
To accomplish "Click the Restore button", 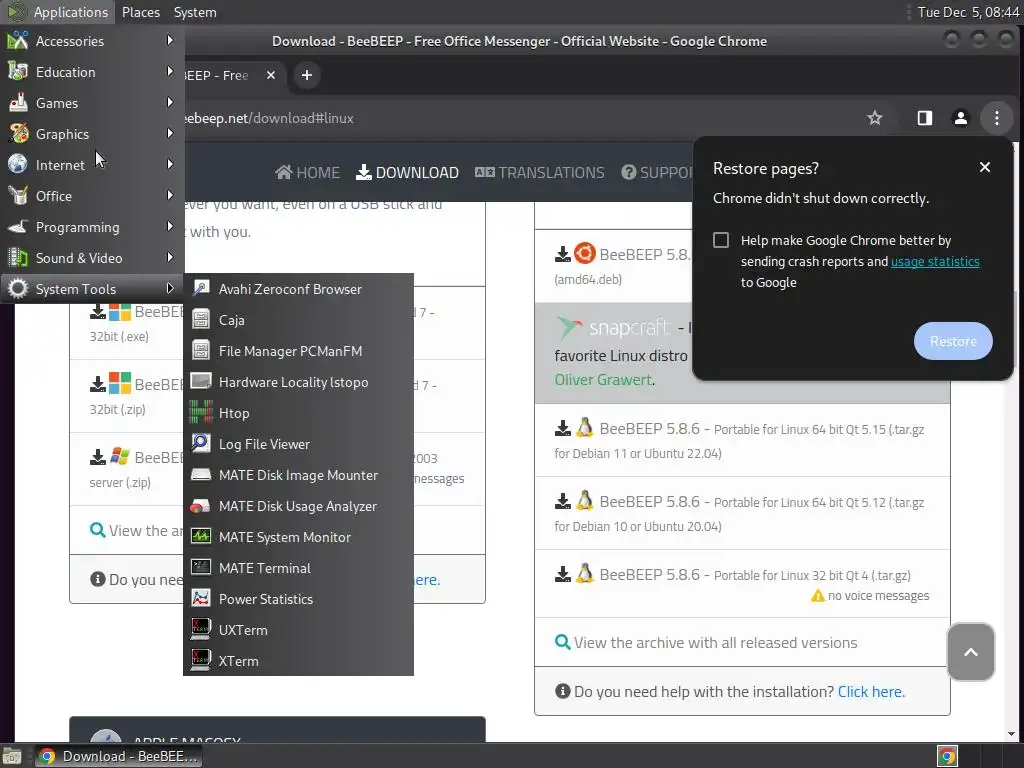I will 953,341.
